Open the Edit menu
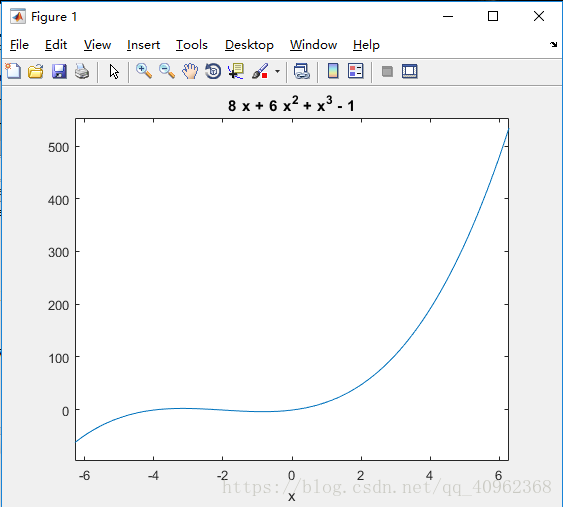The image size is (563, 507). 56,45
